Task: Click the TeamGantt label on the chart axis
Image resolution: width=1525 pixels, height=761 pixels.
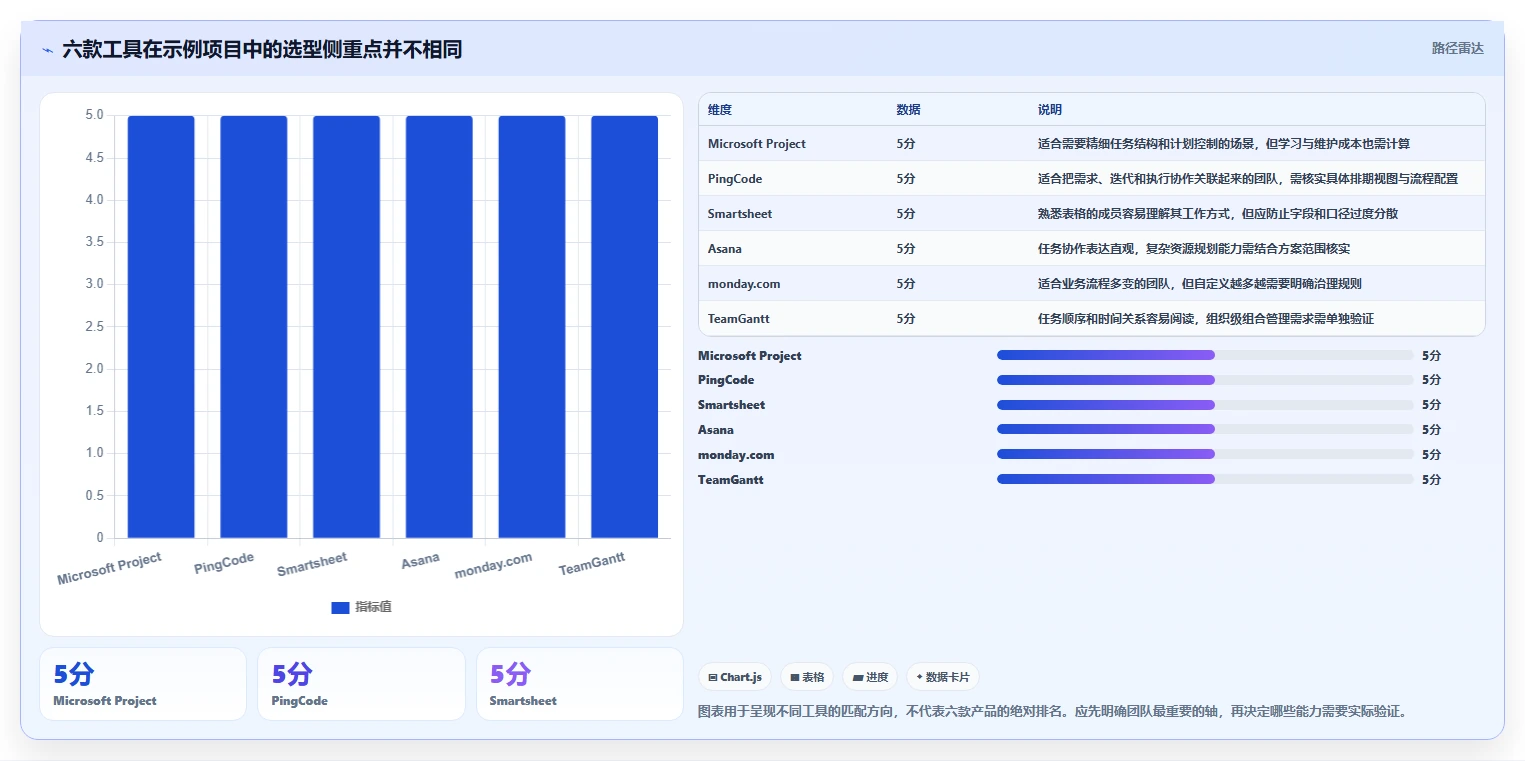Action: point(592,564)
